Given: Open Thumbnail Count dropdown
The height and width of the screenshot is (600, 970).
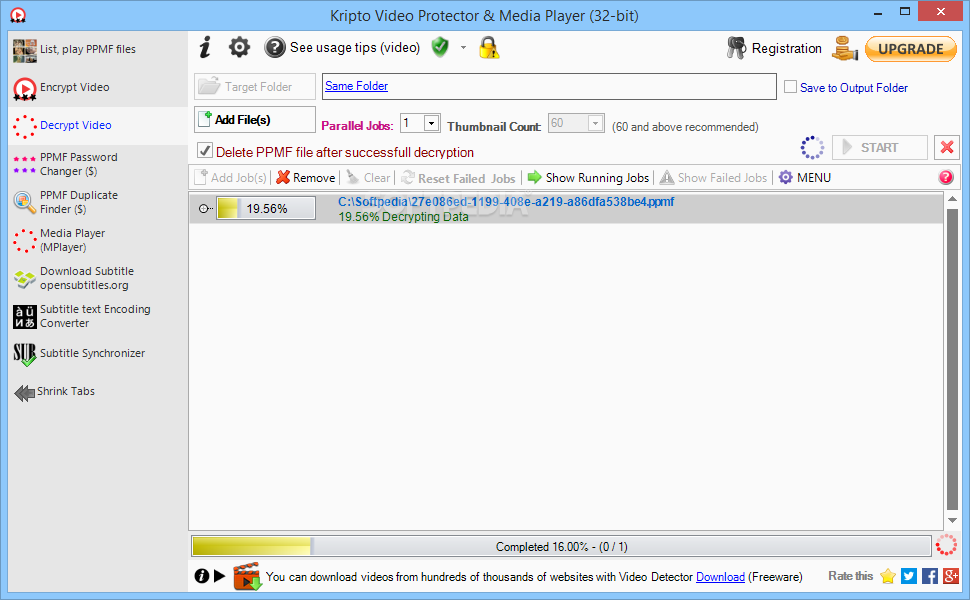Looking at the screenshot, I should (x=595, y=123).
